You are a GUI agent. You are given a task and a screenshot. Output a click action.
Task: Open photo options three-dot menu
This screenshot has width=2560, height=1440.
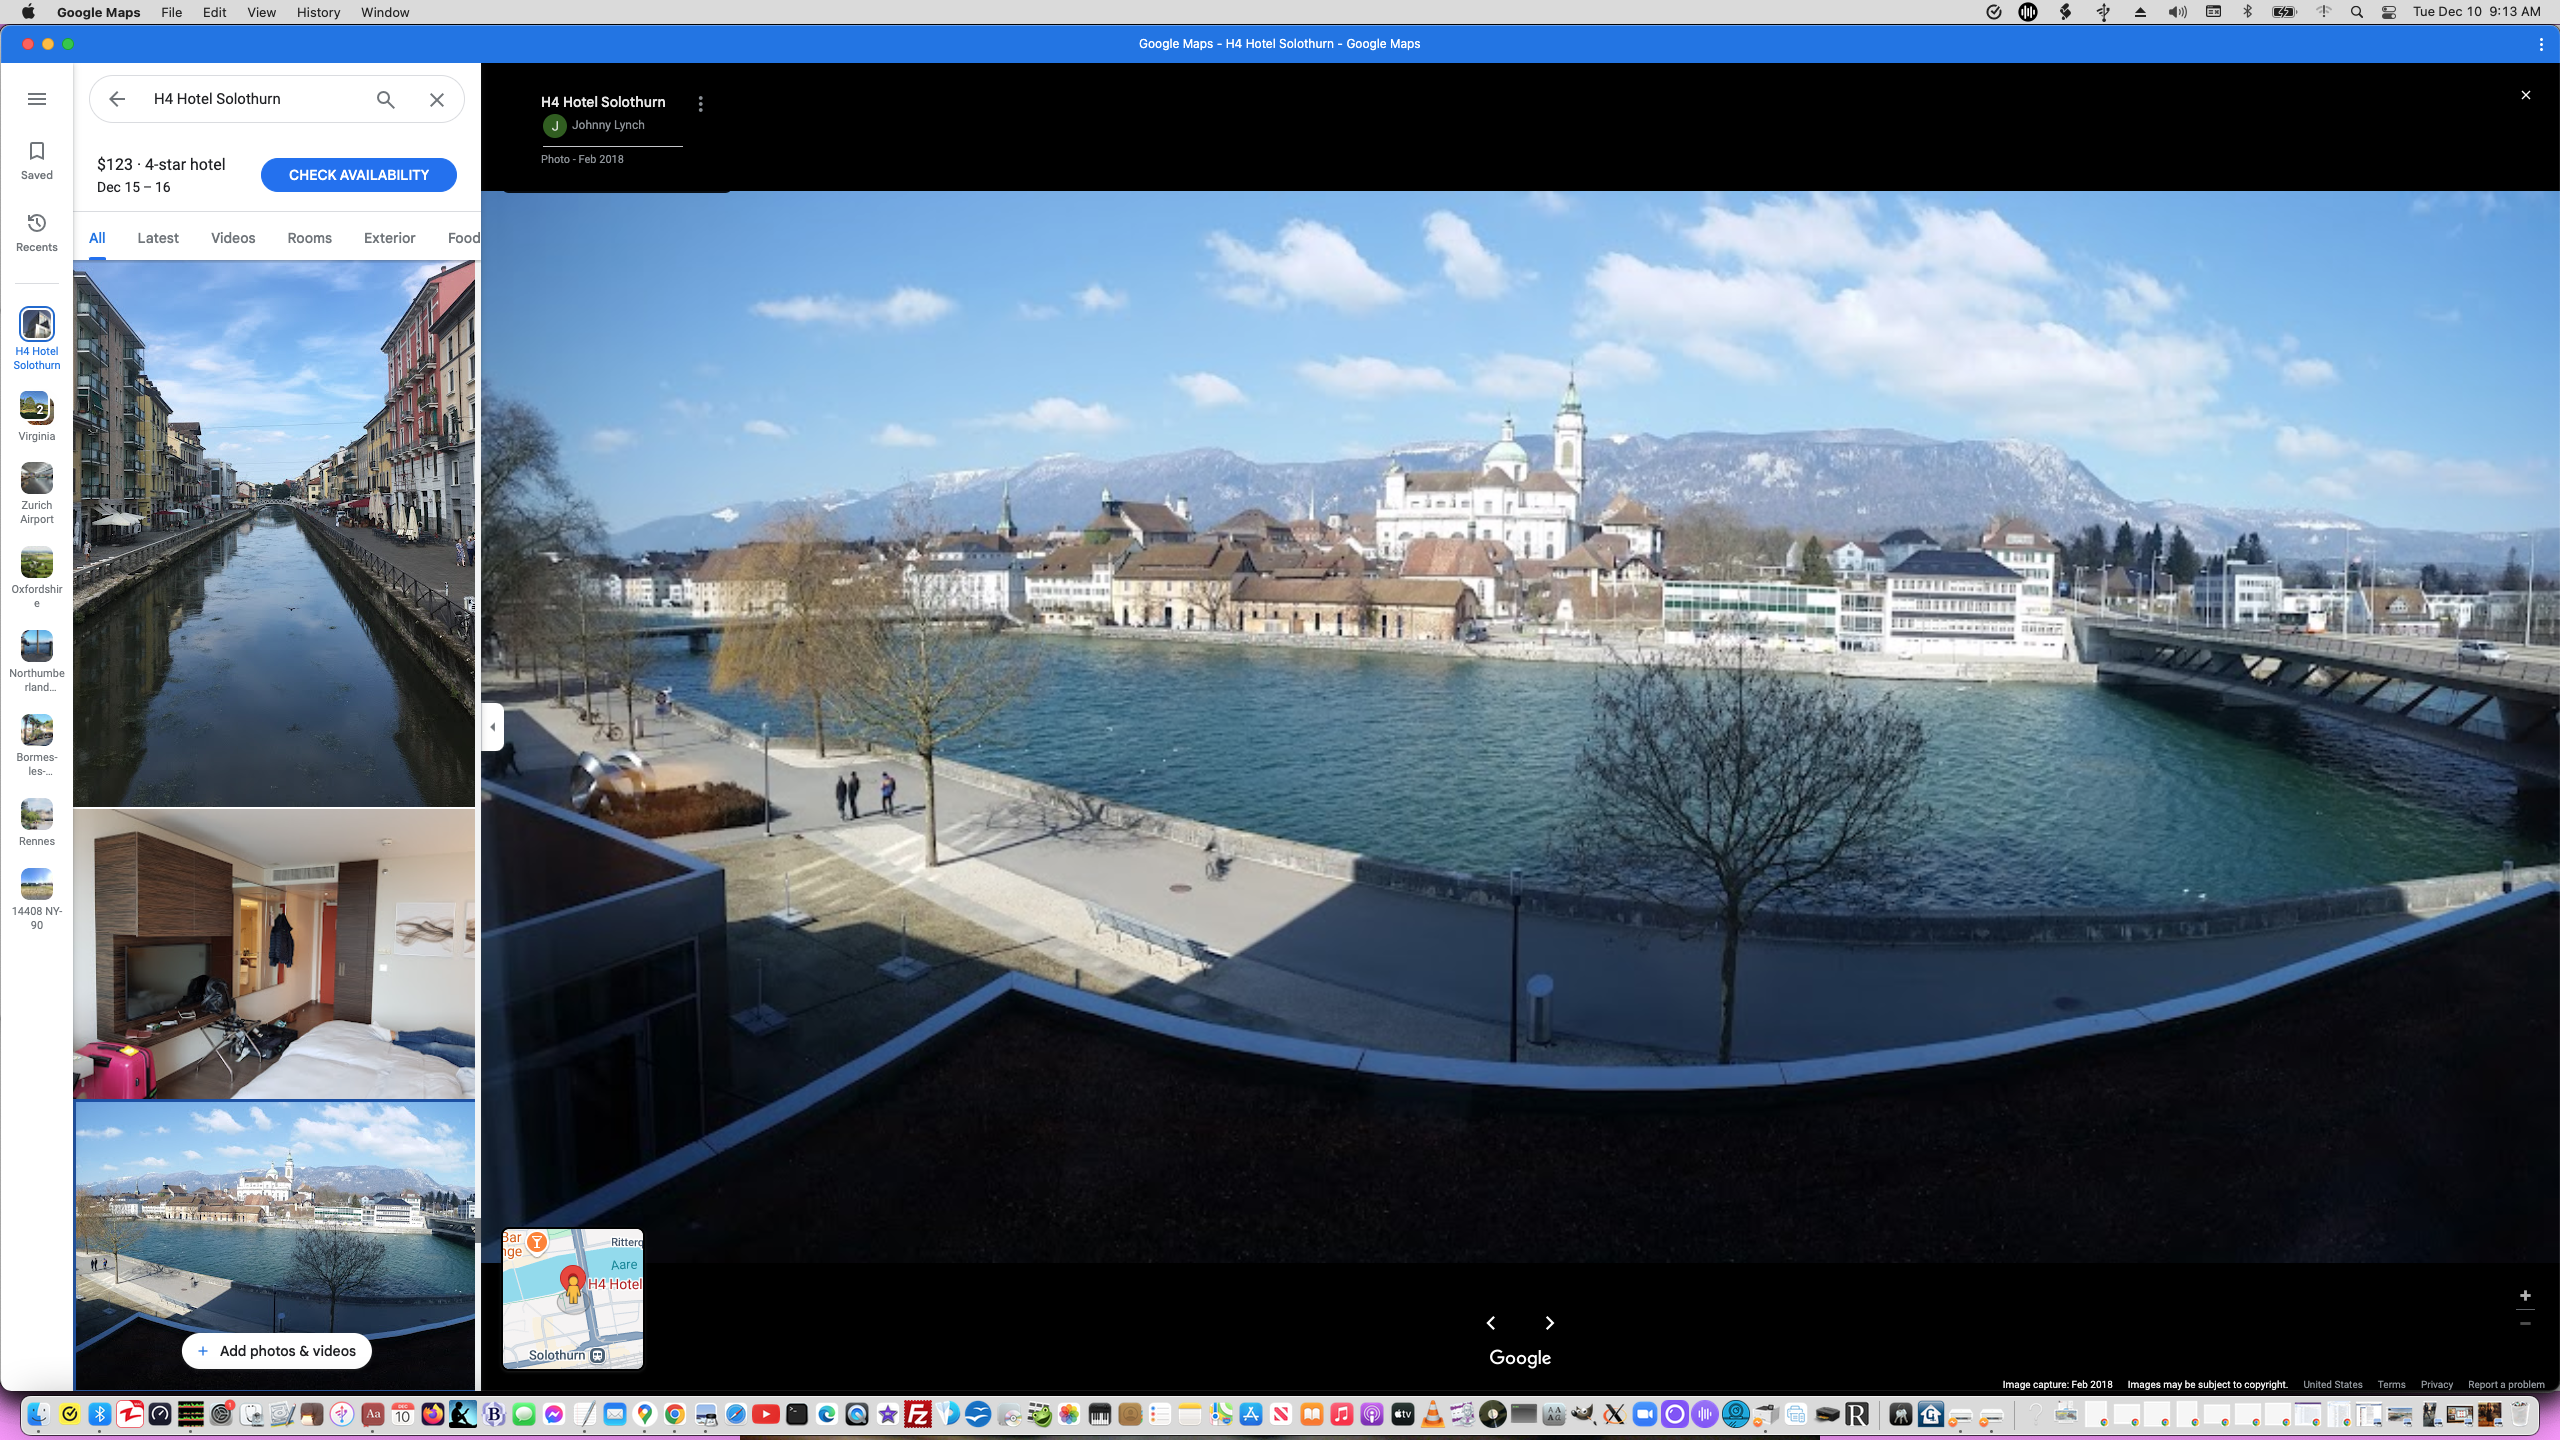coord(701,104)
